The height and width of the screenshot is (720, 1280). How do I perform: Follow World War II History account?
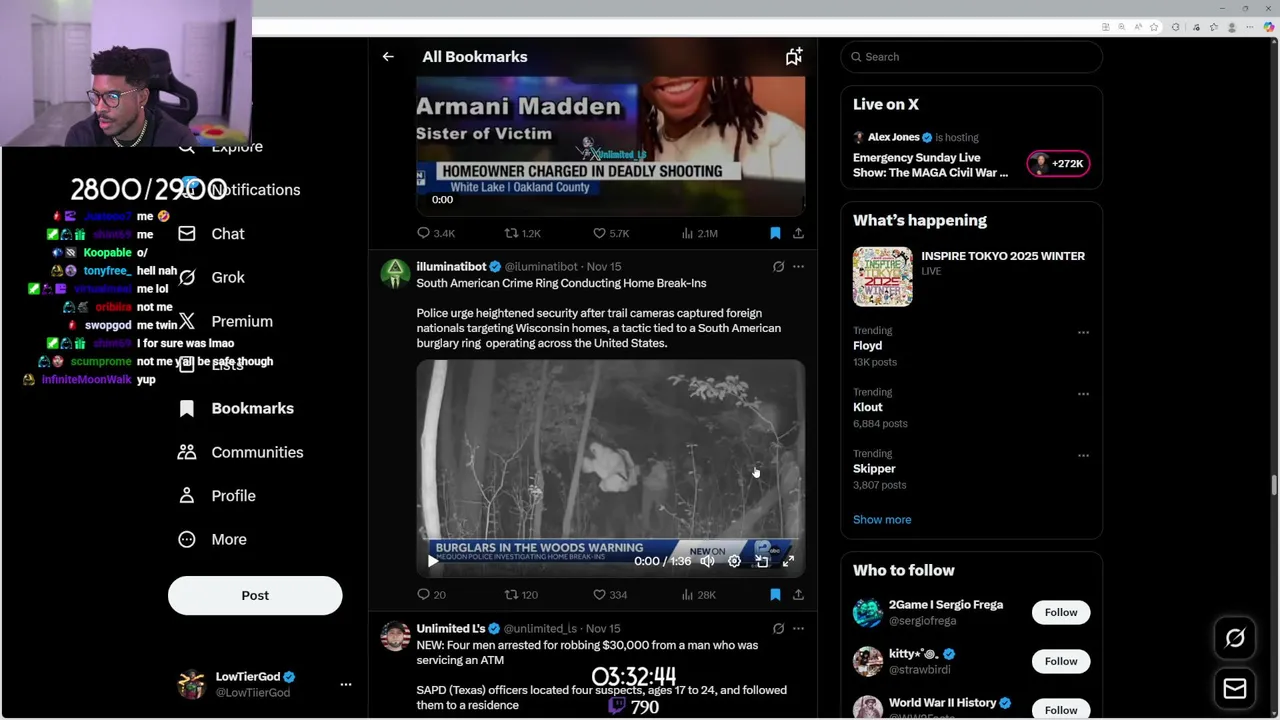[1061, 709]
